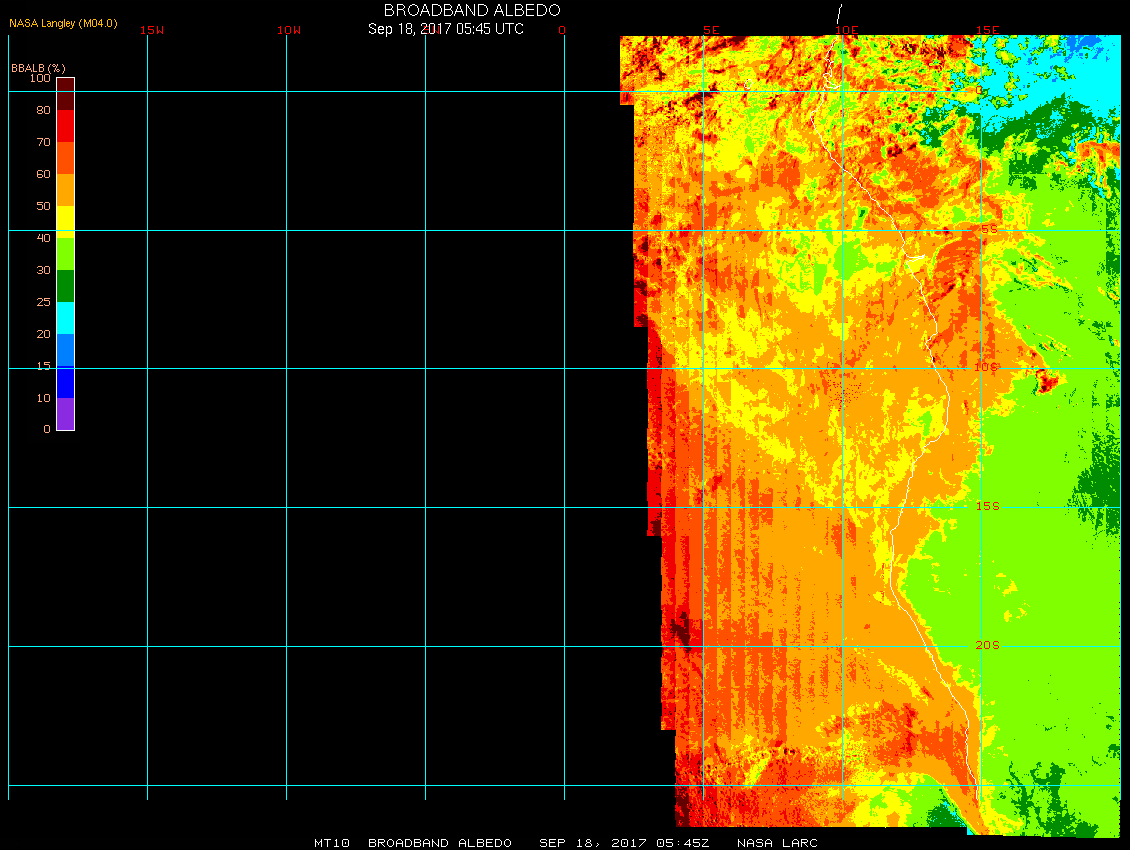Viewport: 1130px width, 850px height.
Task: Choose the bright red 70–80% legend swatch
Action: [65, 126]
